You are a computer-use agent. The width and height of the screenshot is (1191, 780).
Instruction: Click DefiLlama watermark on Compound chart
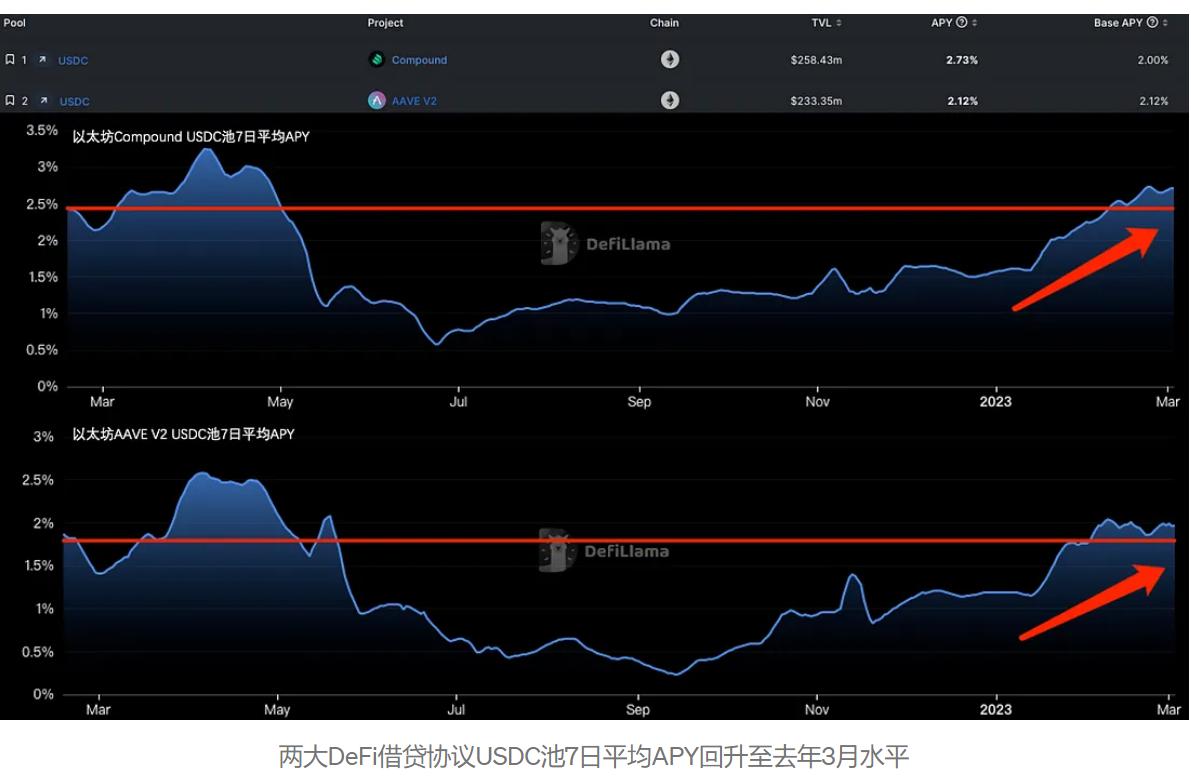tap(605, 244)
